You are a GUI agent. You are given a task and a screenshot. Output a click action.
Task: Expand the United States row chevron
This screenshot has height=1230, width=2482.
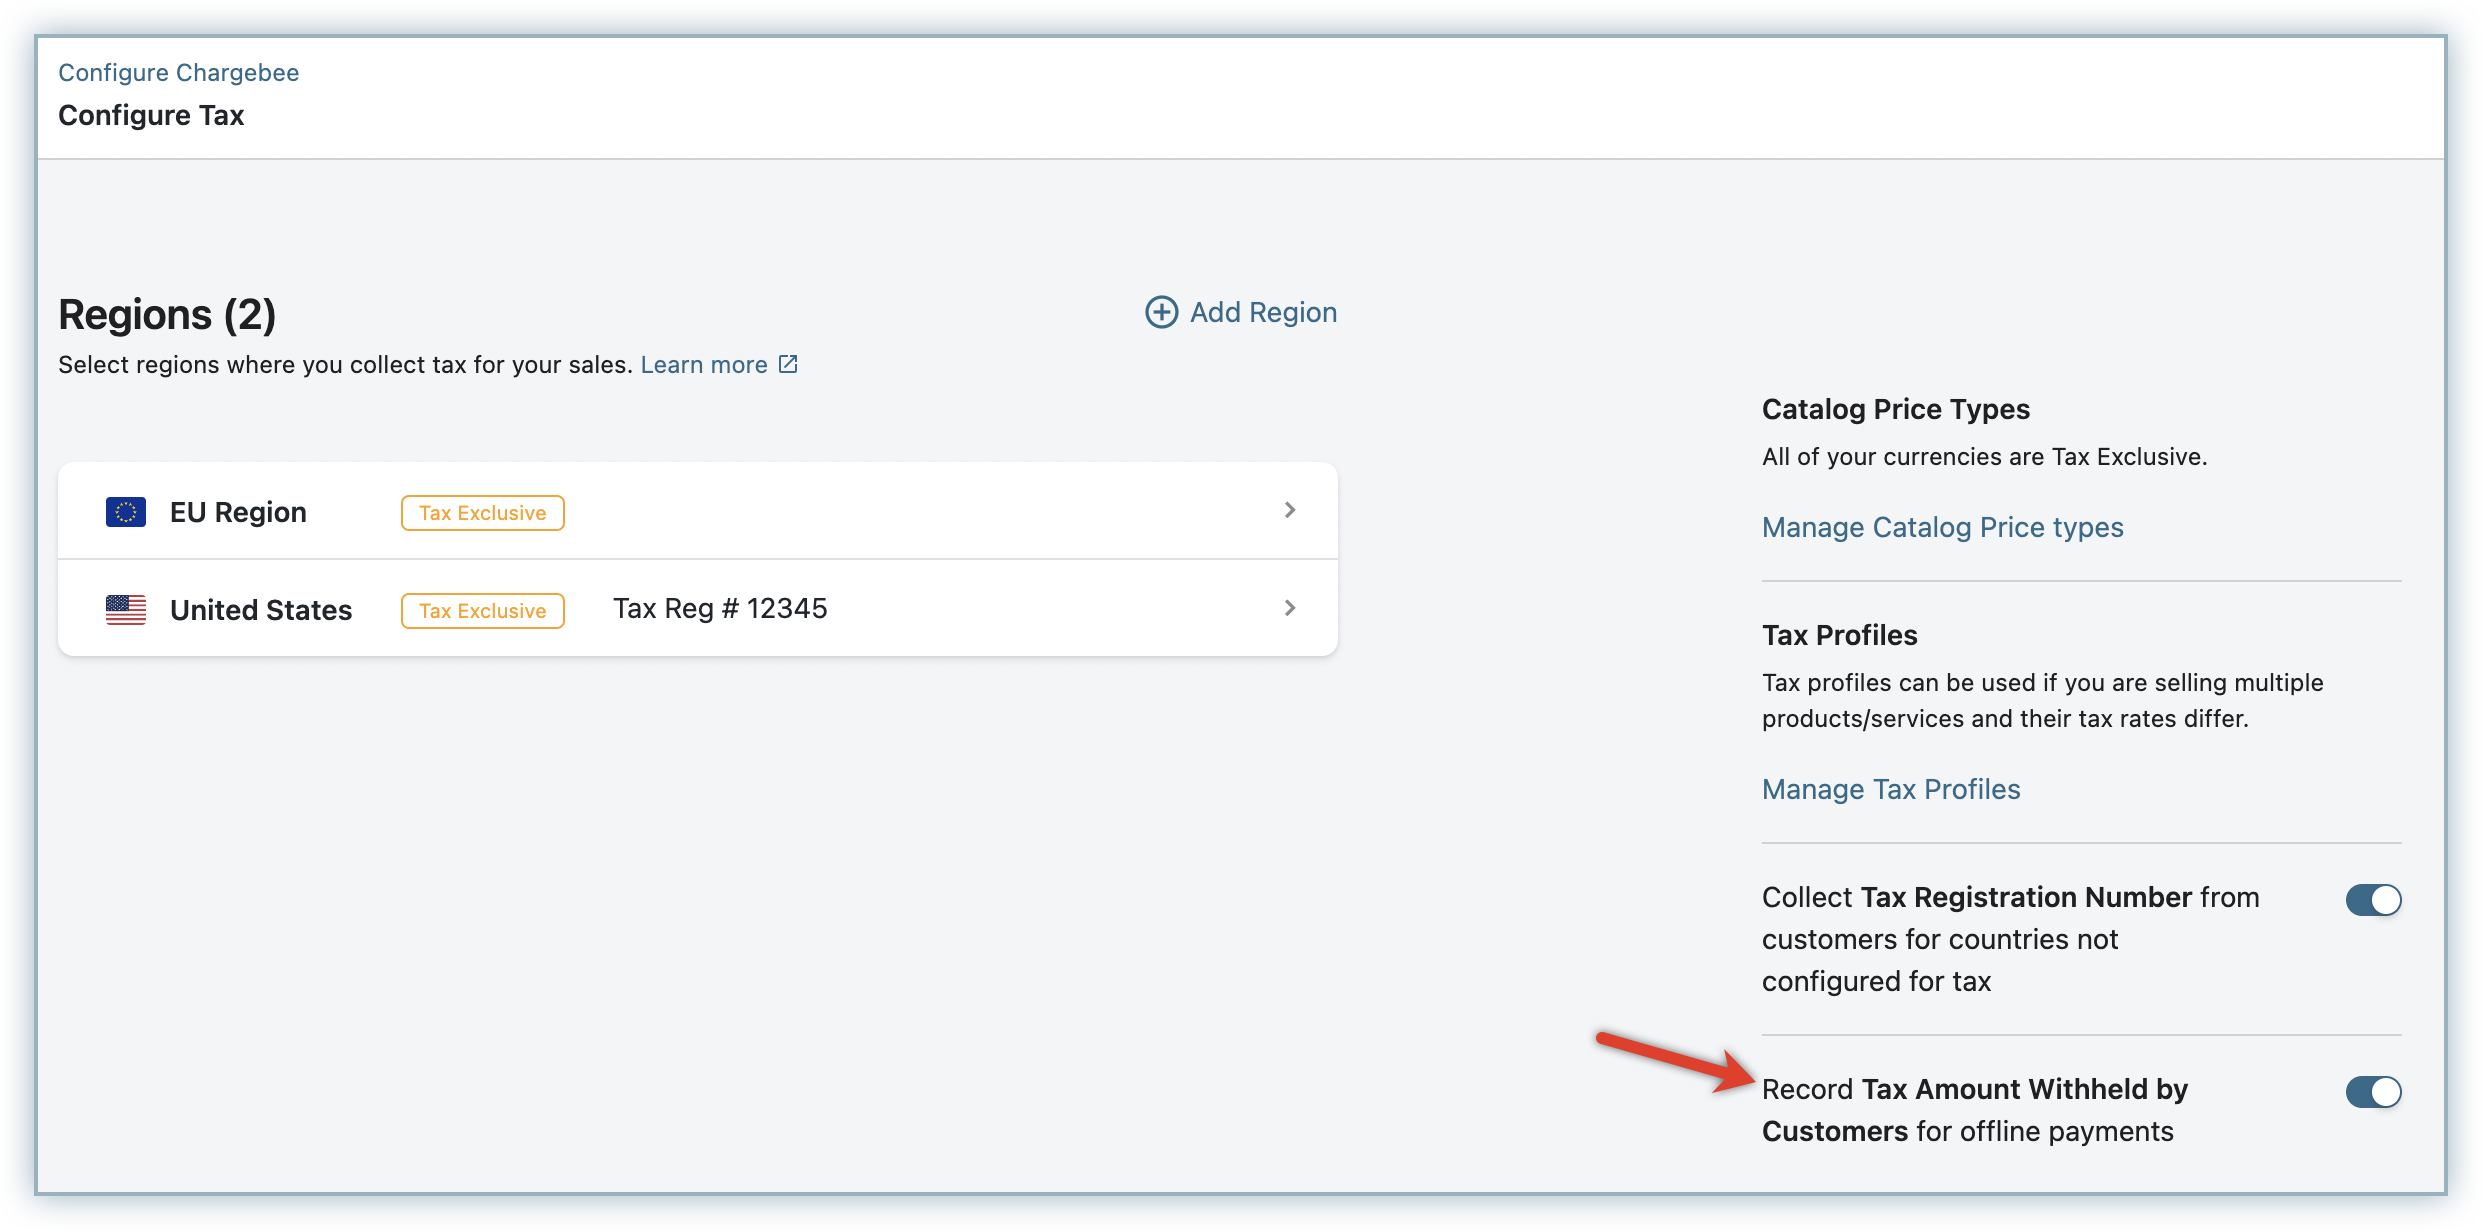click(1290, 608)
